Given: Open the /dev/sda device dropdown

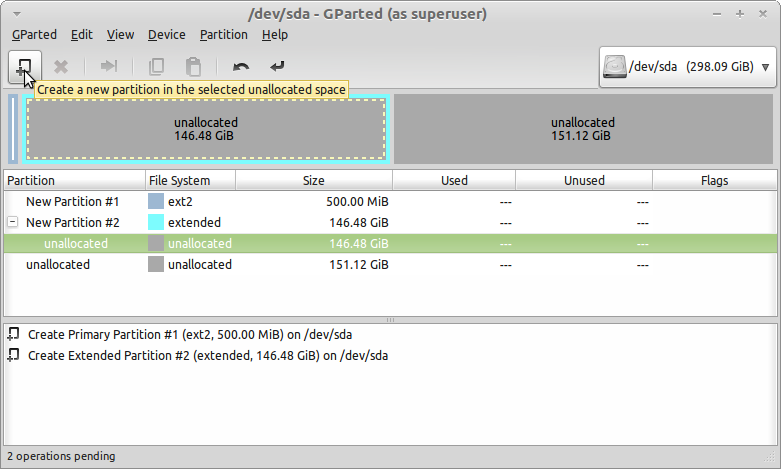Looking at the screenshot, I should (688, 67).
